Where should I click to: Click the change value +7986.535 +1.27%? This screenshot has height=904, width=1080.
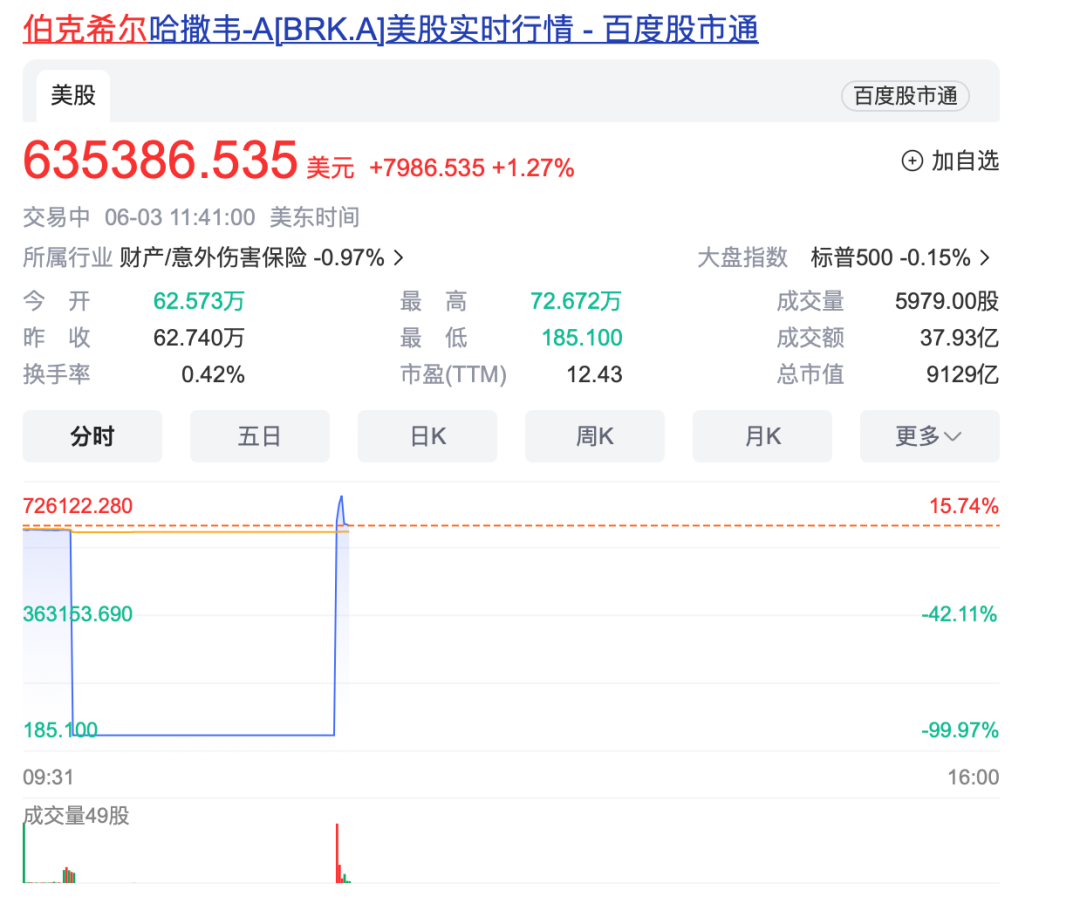pos(472,168)
